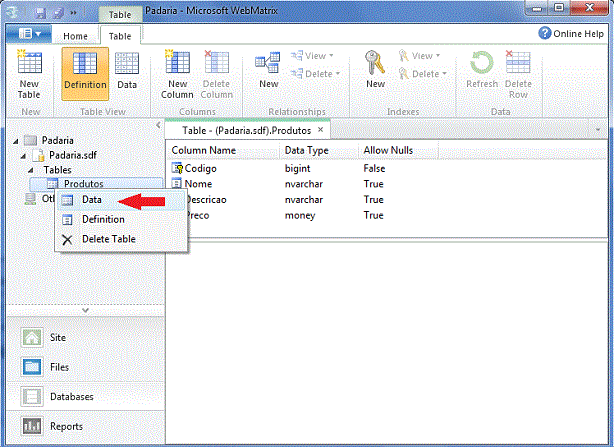Select the Padaria.sdf database file
Viewport: 614px width, 447px height.
tap(73, 155)
